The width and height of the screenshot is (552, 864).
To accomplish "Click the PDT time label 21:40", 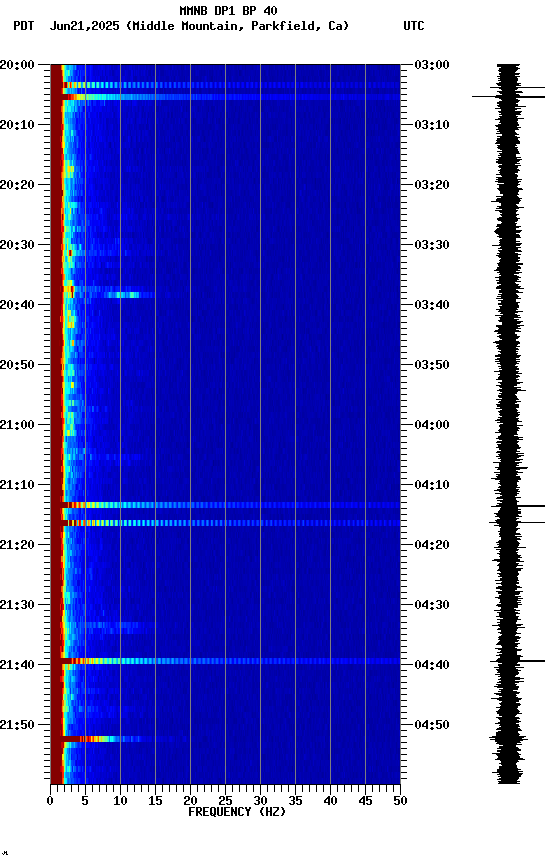I will click(x=17, y=665).
